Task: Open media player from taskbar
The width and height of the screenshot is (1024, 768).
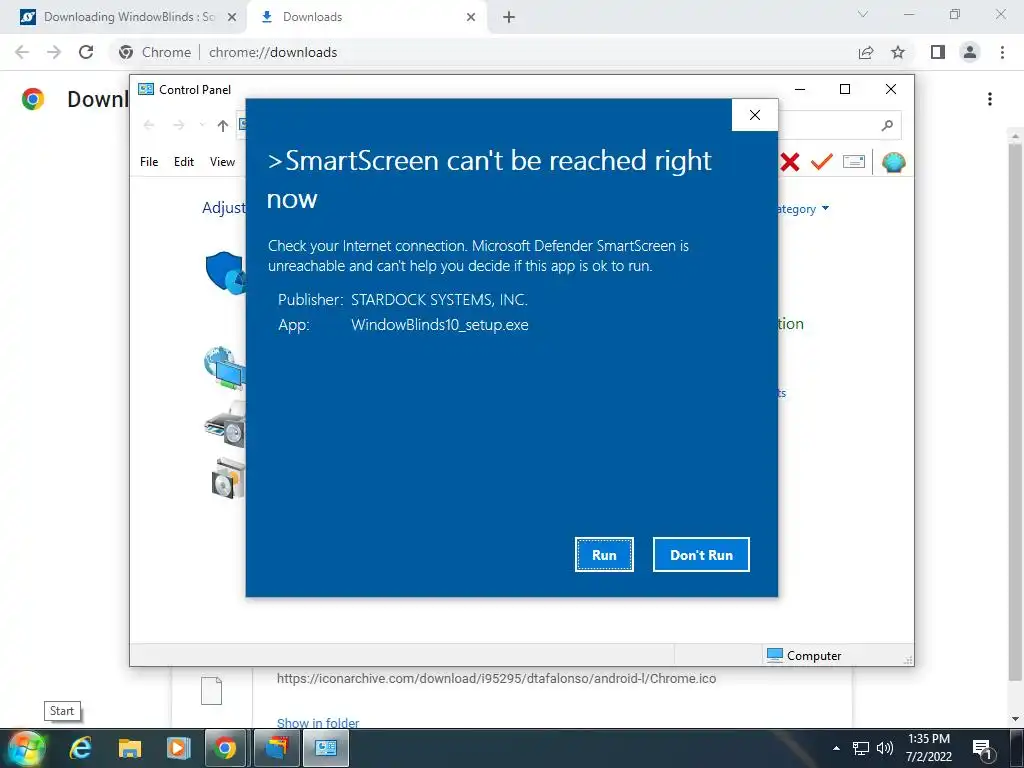Action: 178,748
